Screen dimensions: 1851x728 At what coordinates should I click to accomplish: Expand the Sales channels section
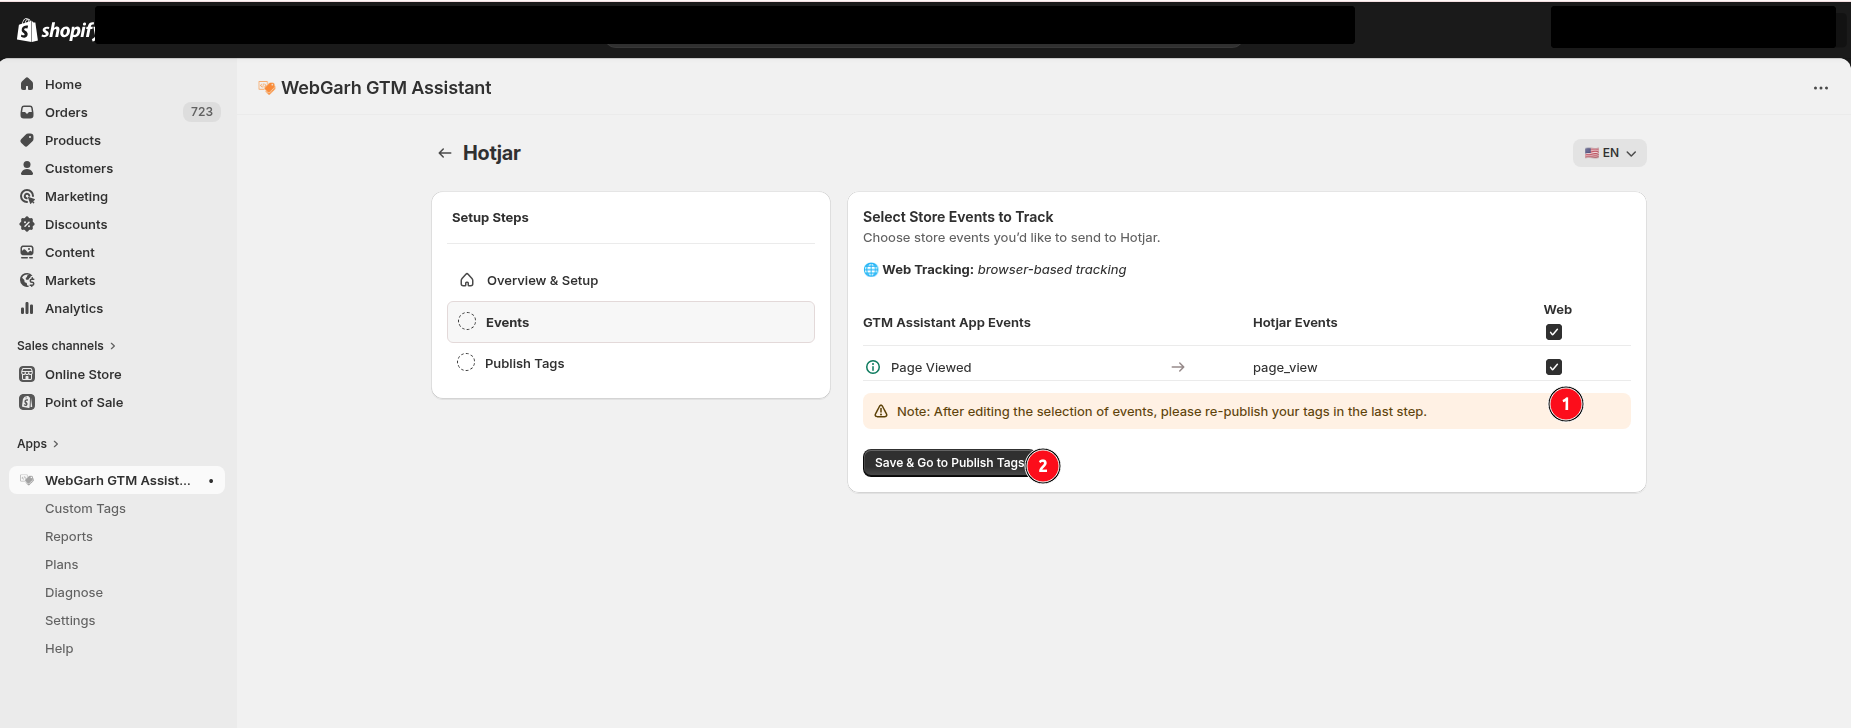point(66,346)
